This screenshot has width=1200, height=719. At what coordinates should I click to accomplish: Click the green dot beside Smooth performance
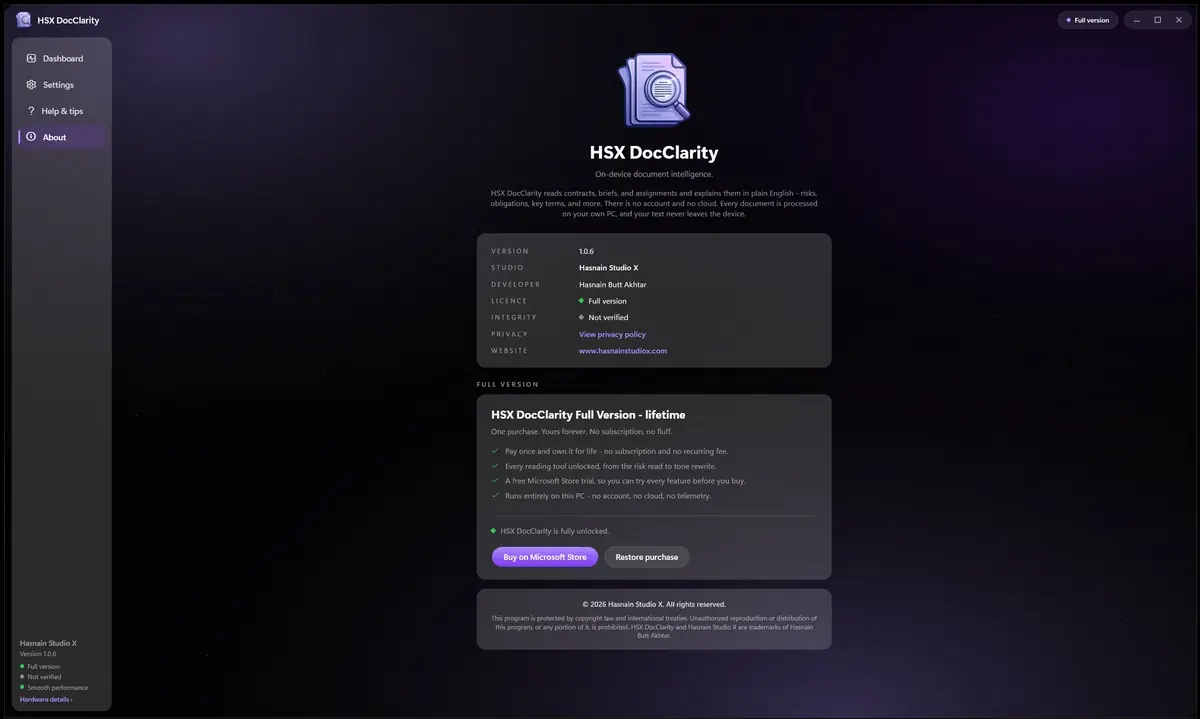(x=22, y=688)
